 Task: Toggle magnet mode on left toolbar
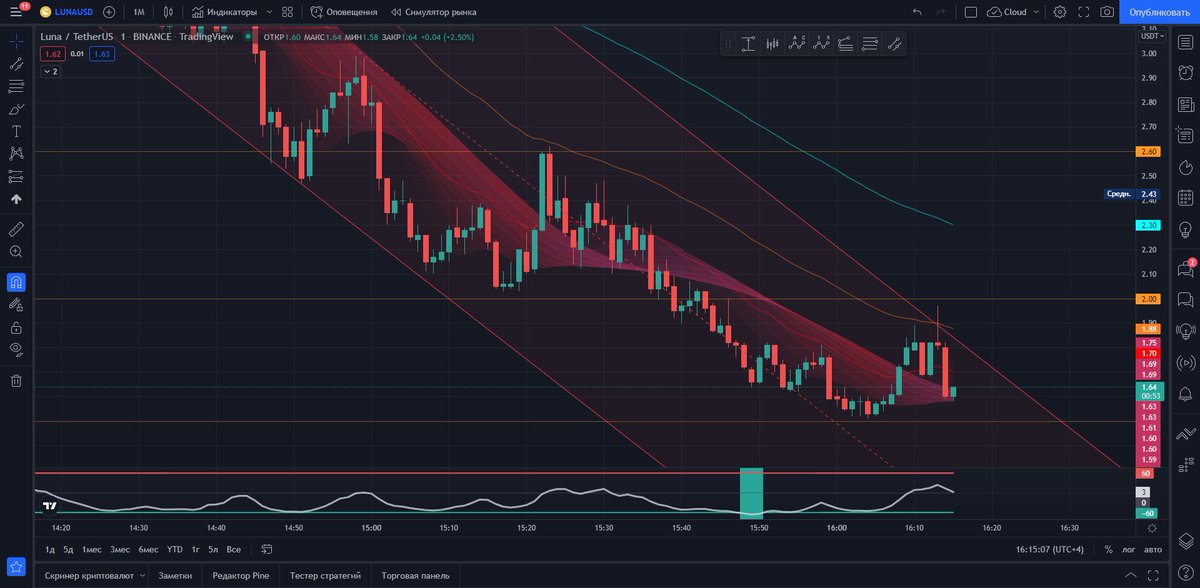coord(16,281)
